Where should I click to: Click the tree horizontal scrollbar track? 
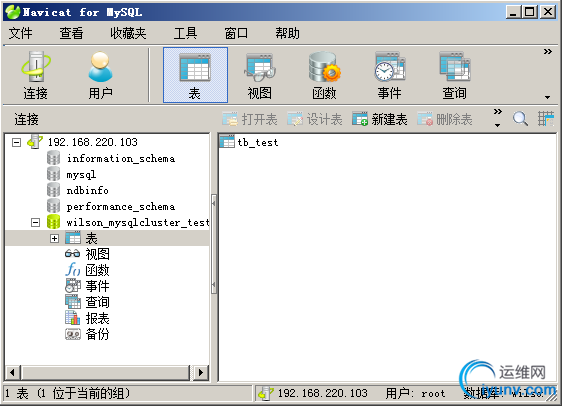[106, 373]
